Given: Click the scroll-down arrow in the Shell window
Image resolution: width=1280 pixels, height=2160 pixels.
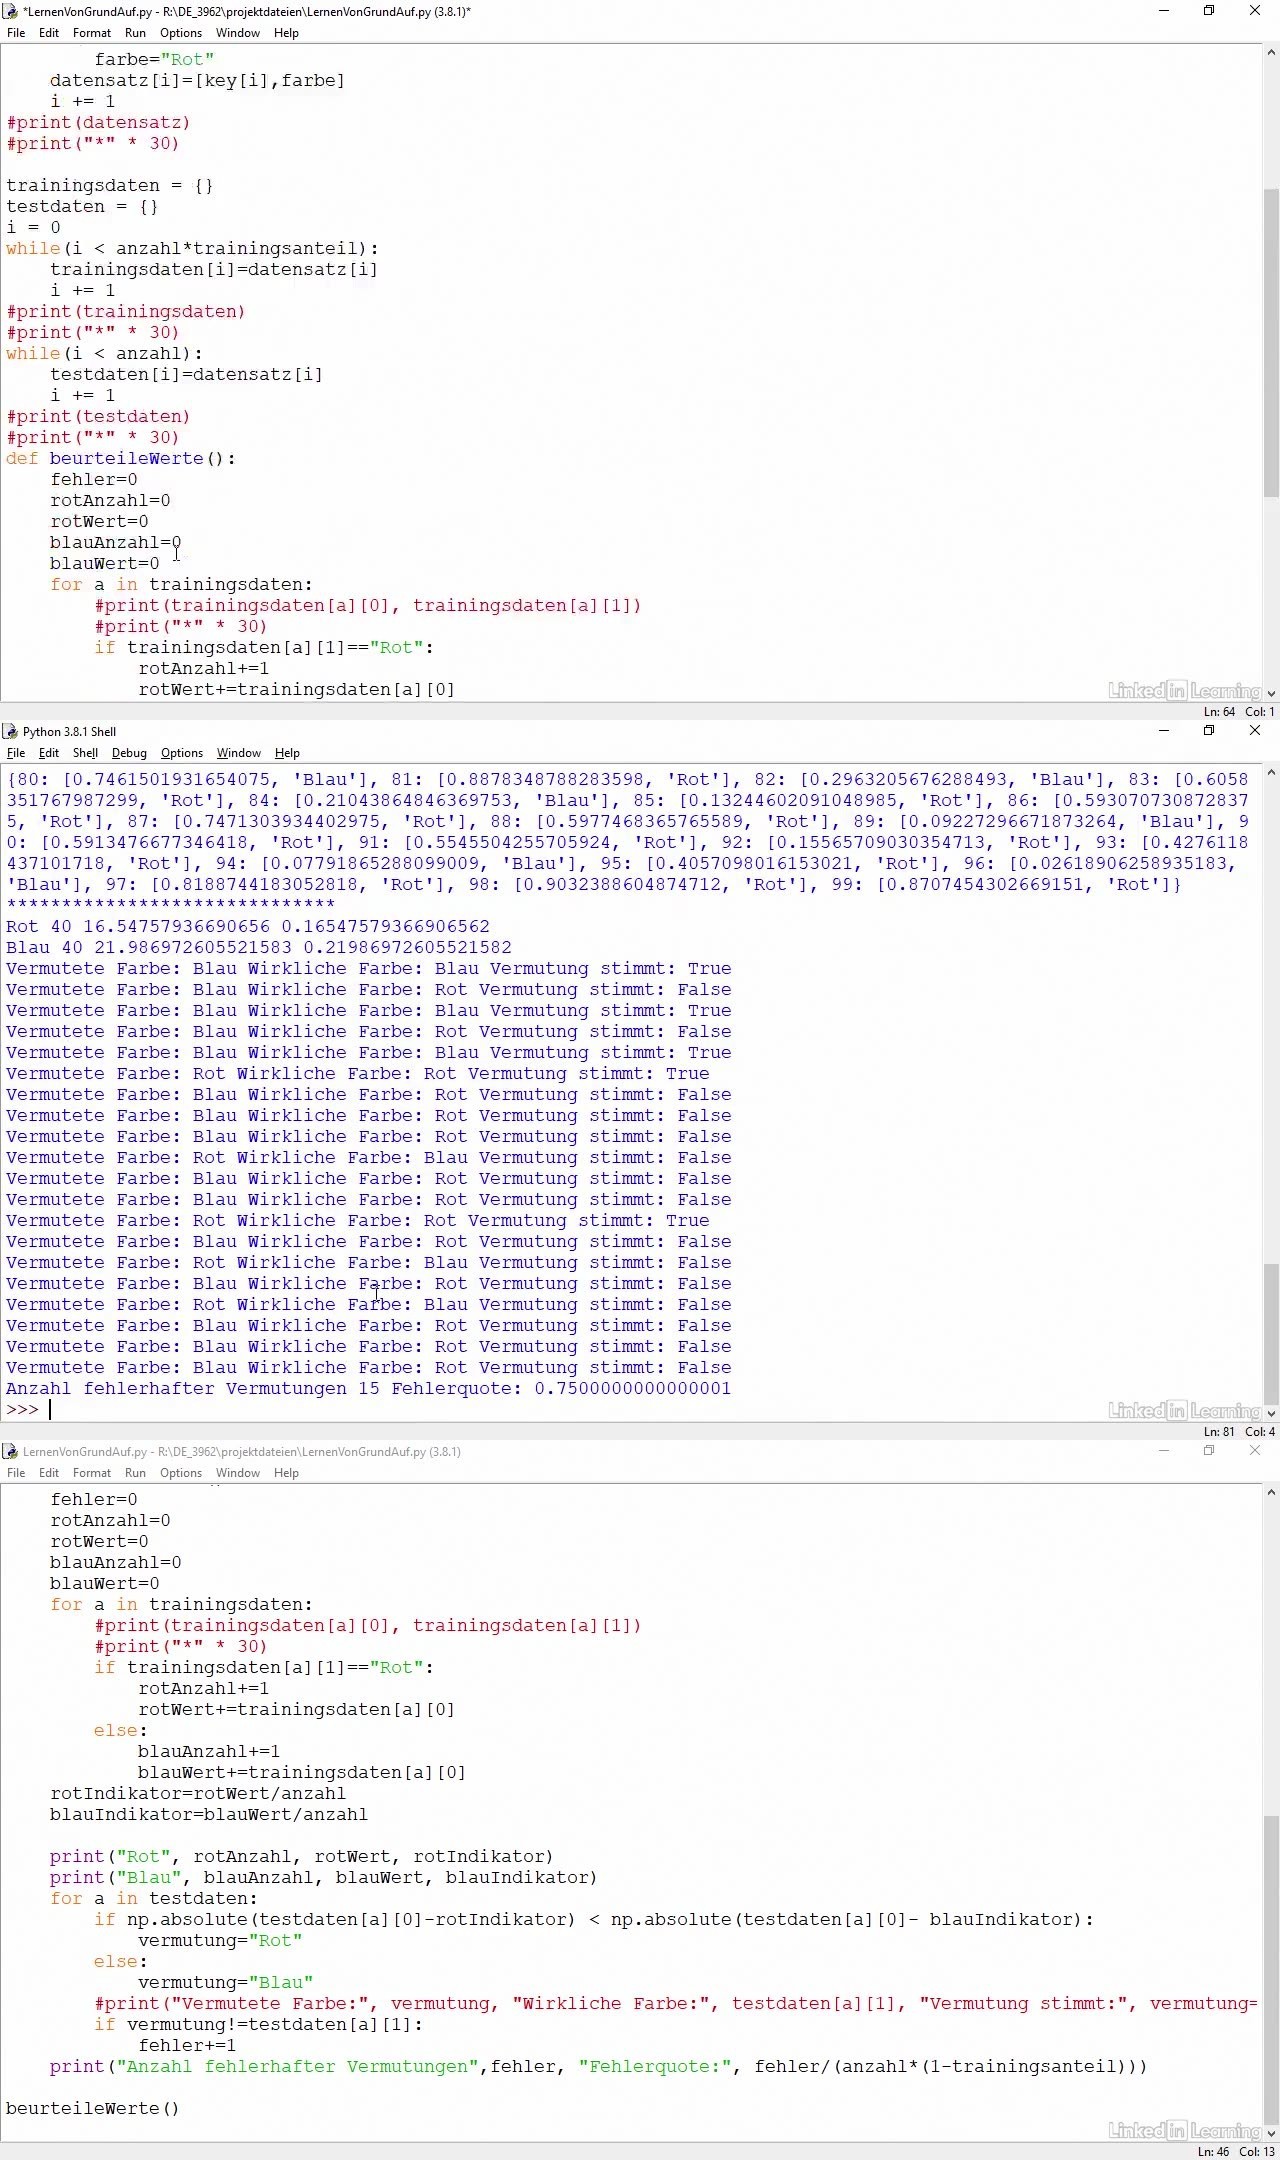Looking at the screenshot, I should (x=1271, y=1413).
